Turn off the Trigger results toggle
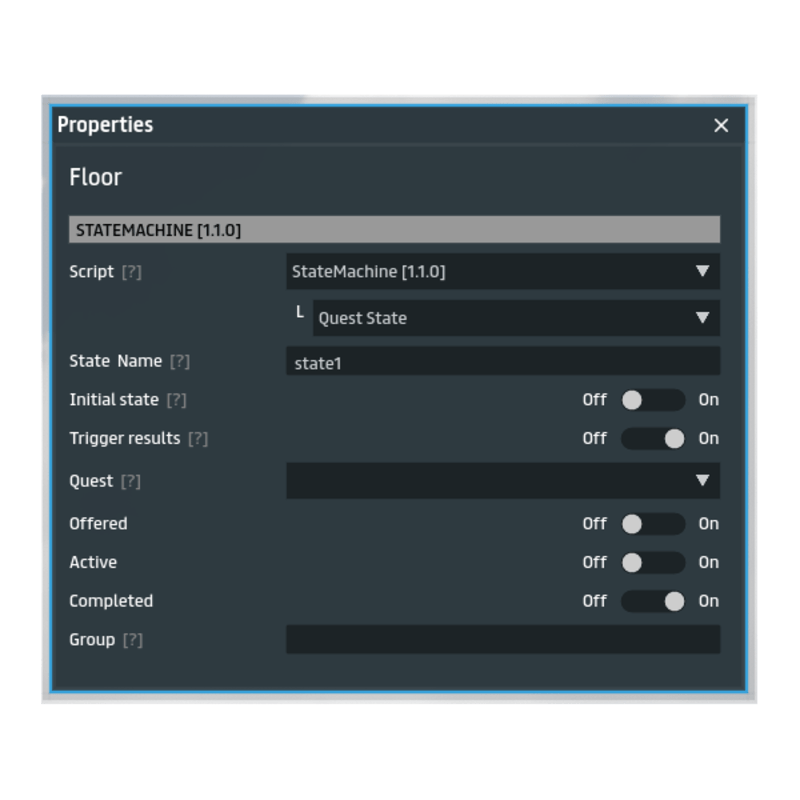800x800 pixels. point(652,439)
